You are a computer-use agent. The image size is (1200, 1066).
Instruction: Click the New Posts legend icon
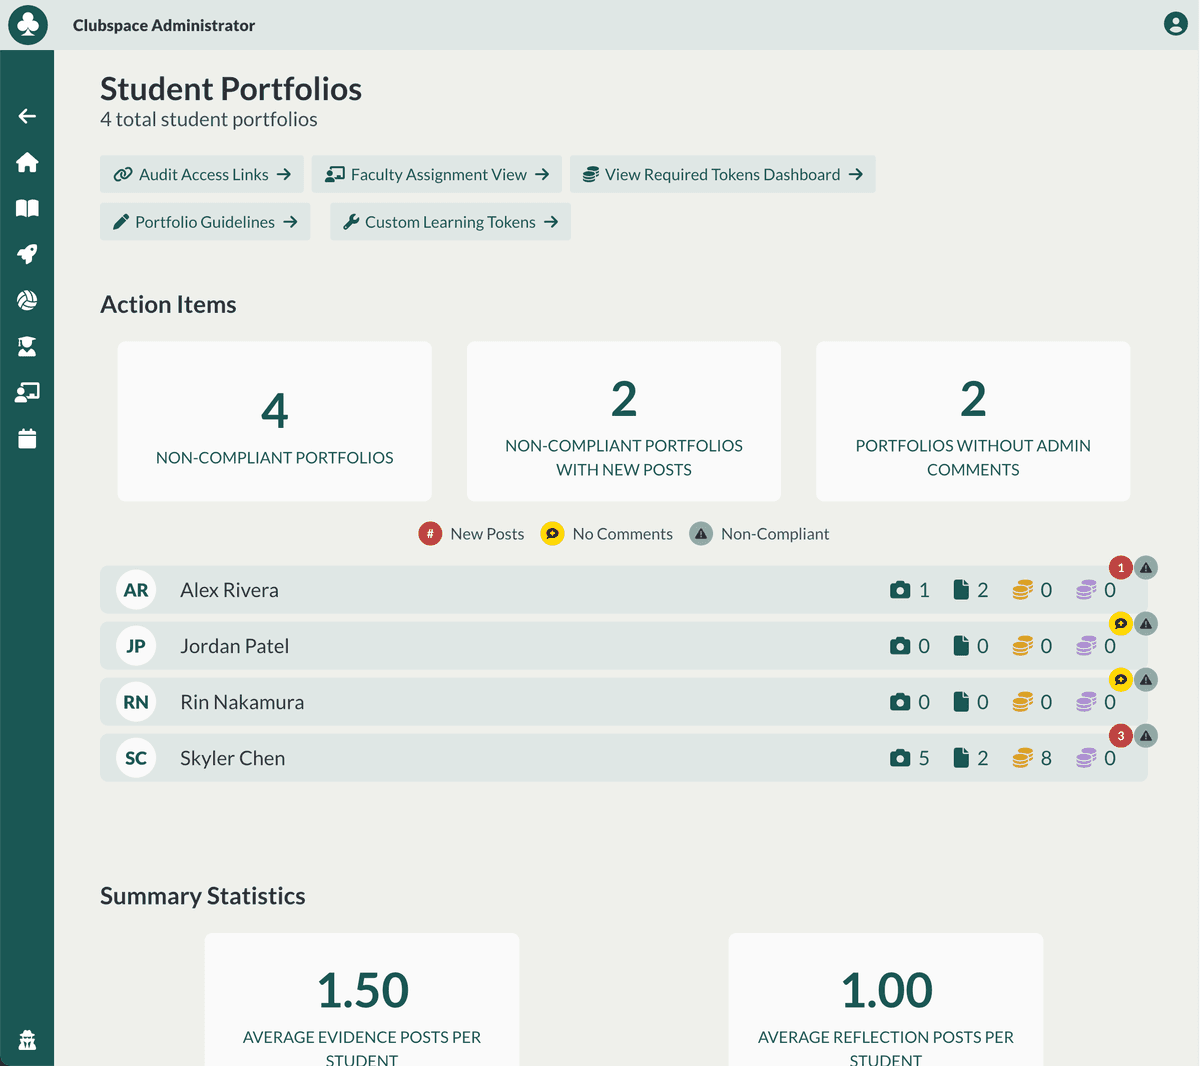click(430, 534)
